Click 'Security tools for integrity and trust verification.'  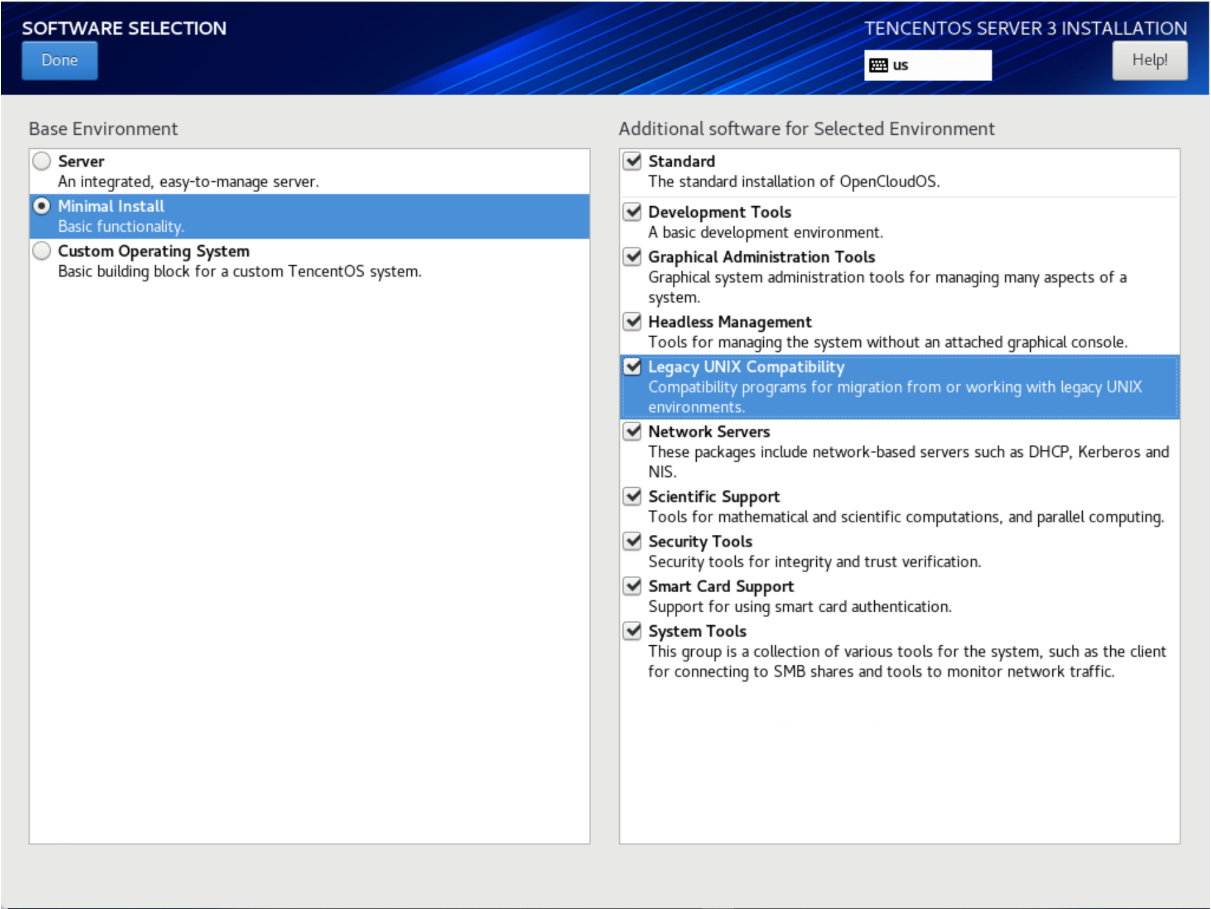[x=815, y=562]
